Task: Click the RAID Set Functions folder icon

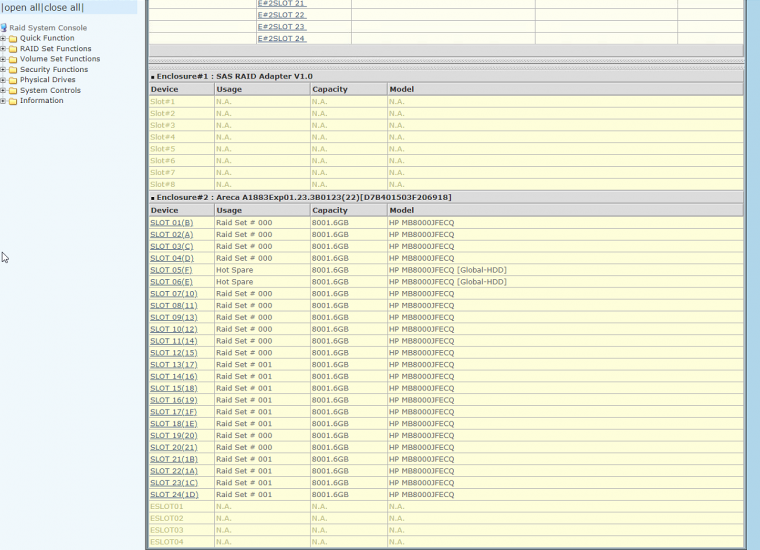Action: click(13, 49)
